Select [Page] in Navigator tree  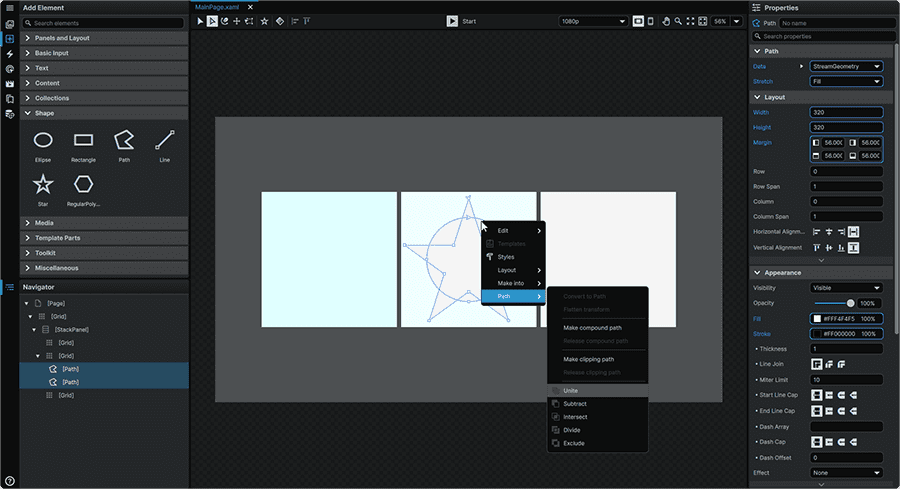coord(56,303)
